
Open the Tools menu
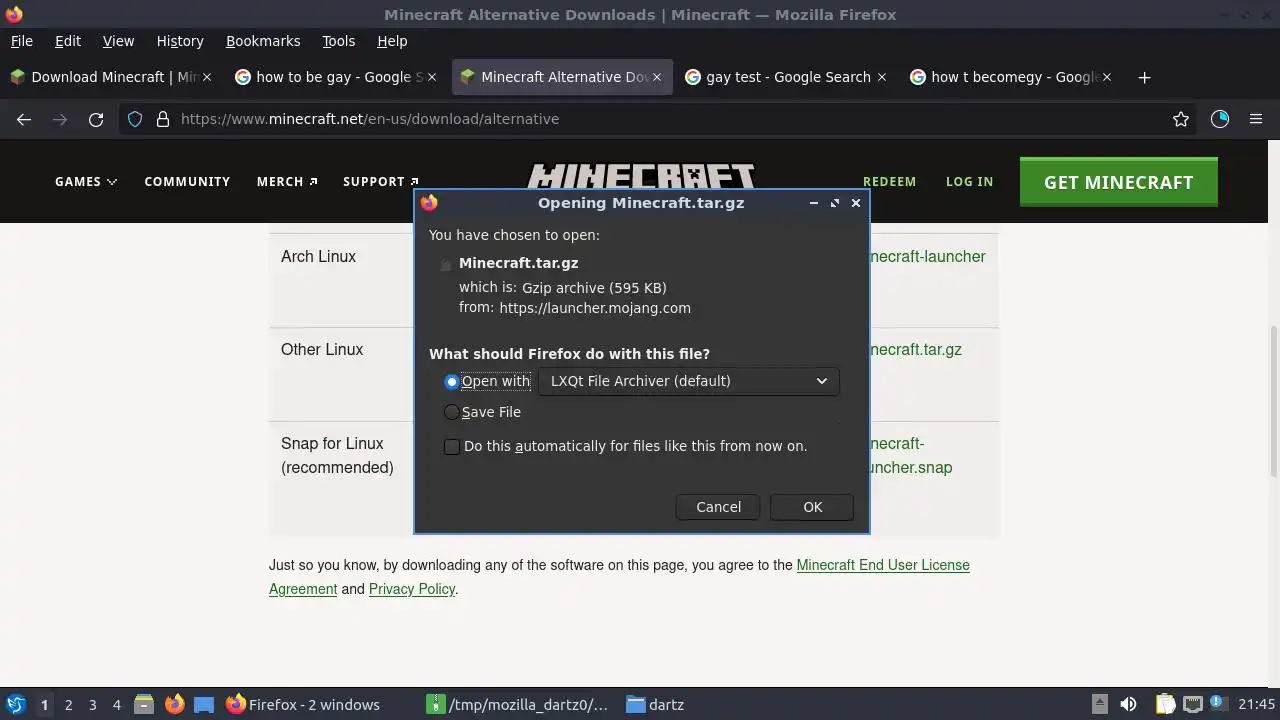[x=338, y=41]
